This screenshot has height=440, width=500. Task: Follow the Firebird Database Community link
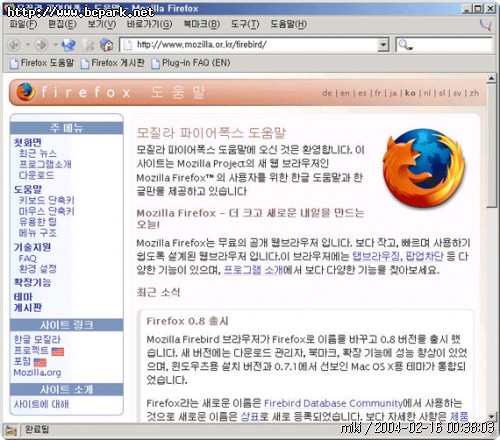333,403
